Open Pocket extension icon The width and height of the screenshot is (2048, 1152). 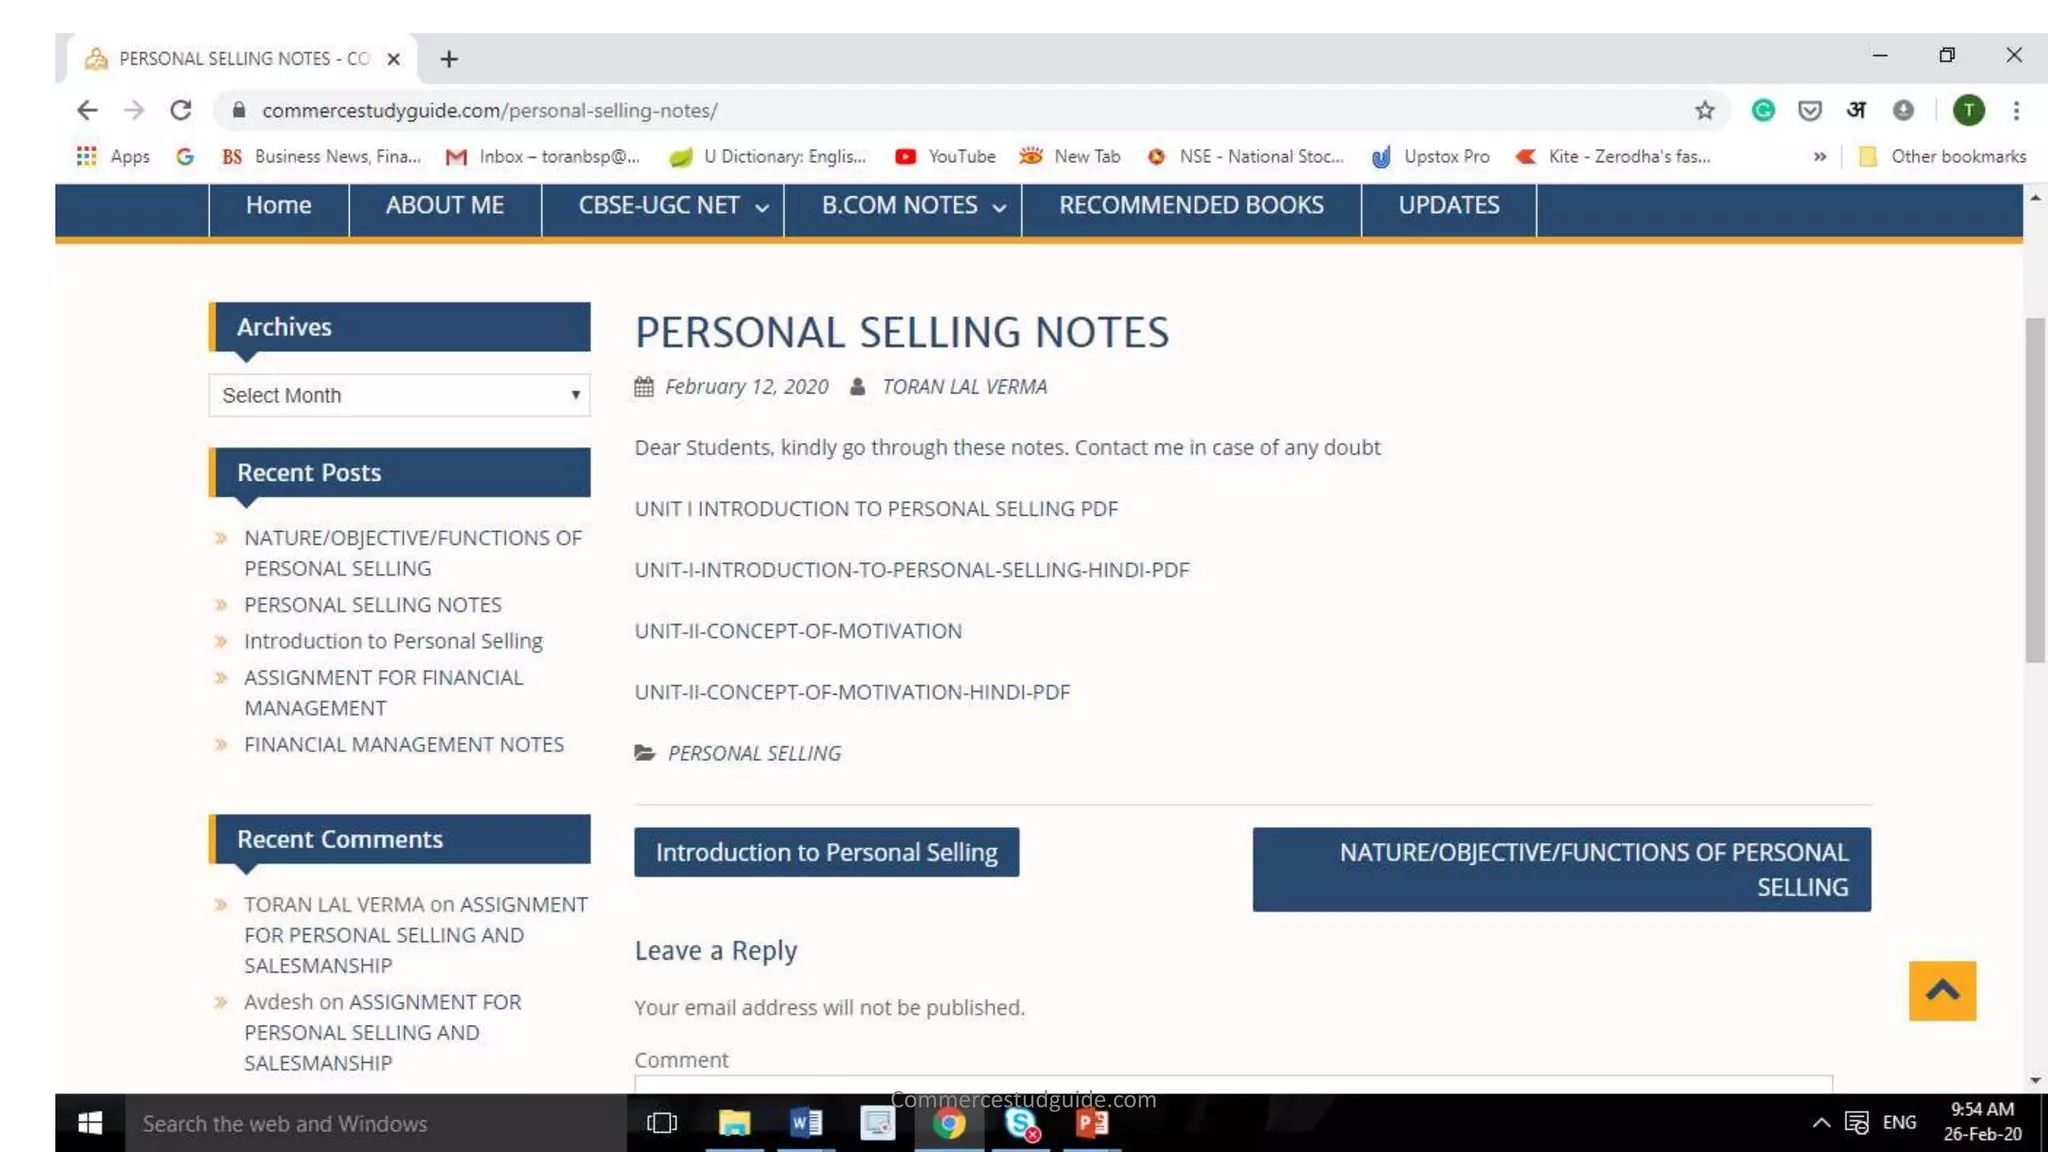(x=1810, y=110)
